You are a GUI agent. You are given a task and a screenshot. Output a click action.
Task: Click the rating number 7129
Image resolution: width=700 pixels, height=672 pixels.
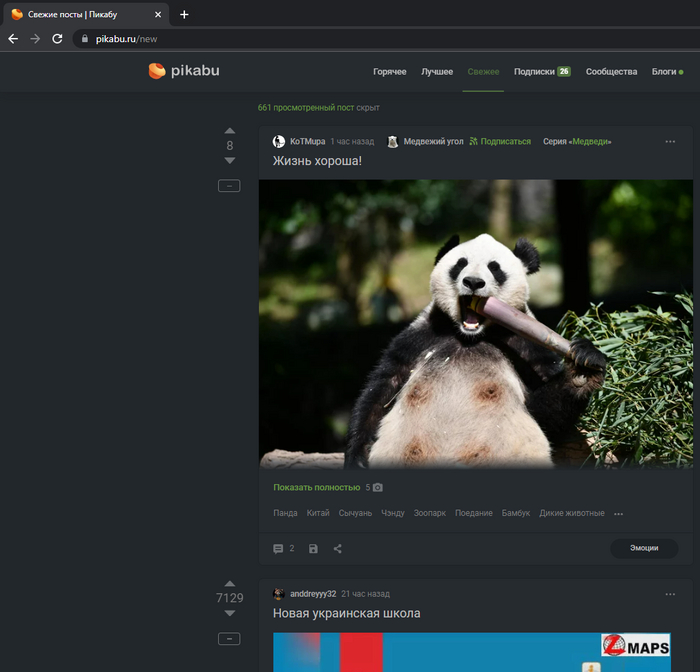click(x=229, y=598)
